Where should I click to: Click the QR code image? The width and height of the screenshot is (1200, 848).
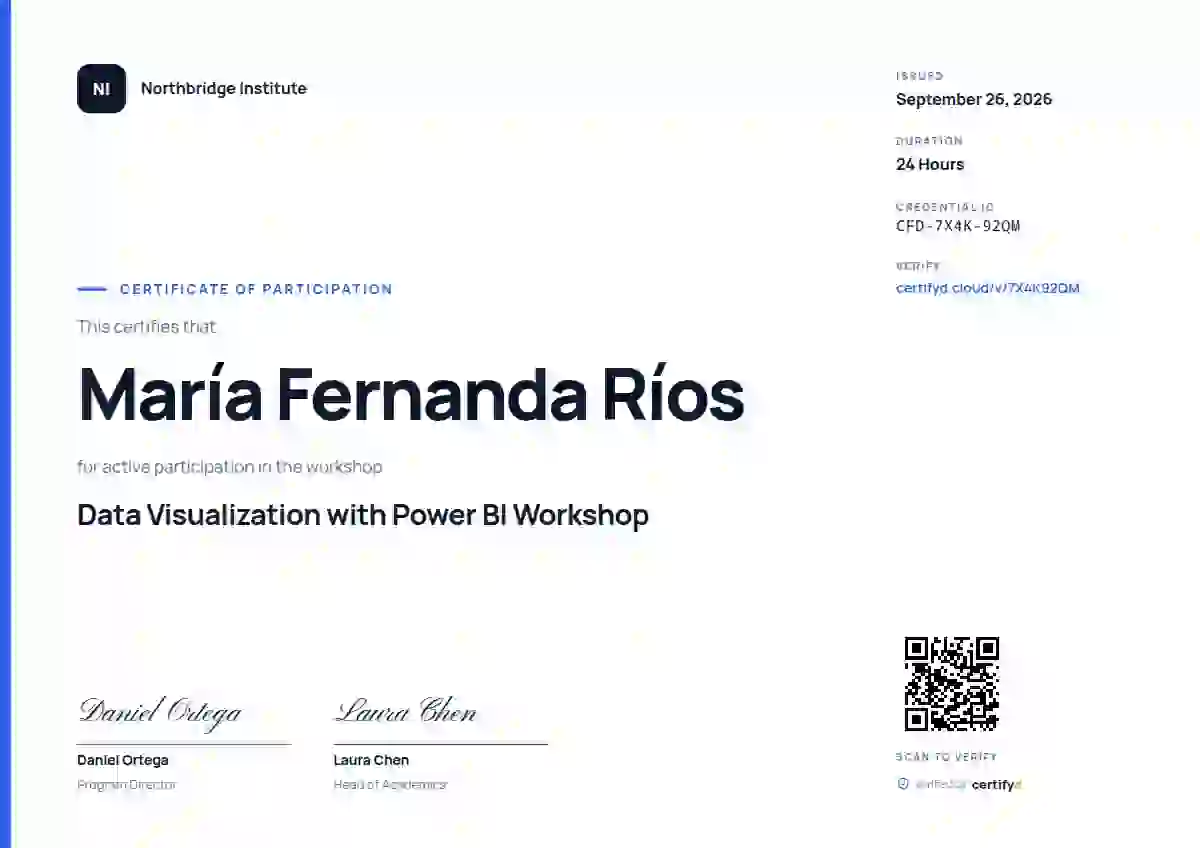point(952,684)
